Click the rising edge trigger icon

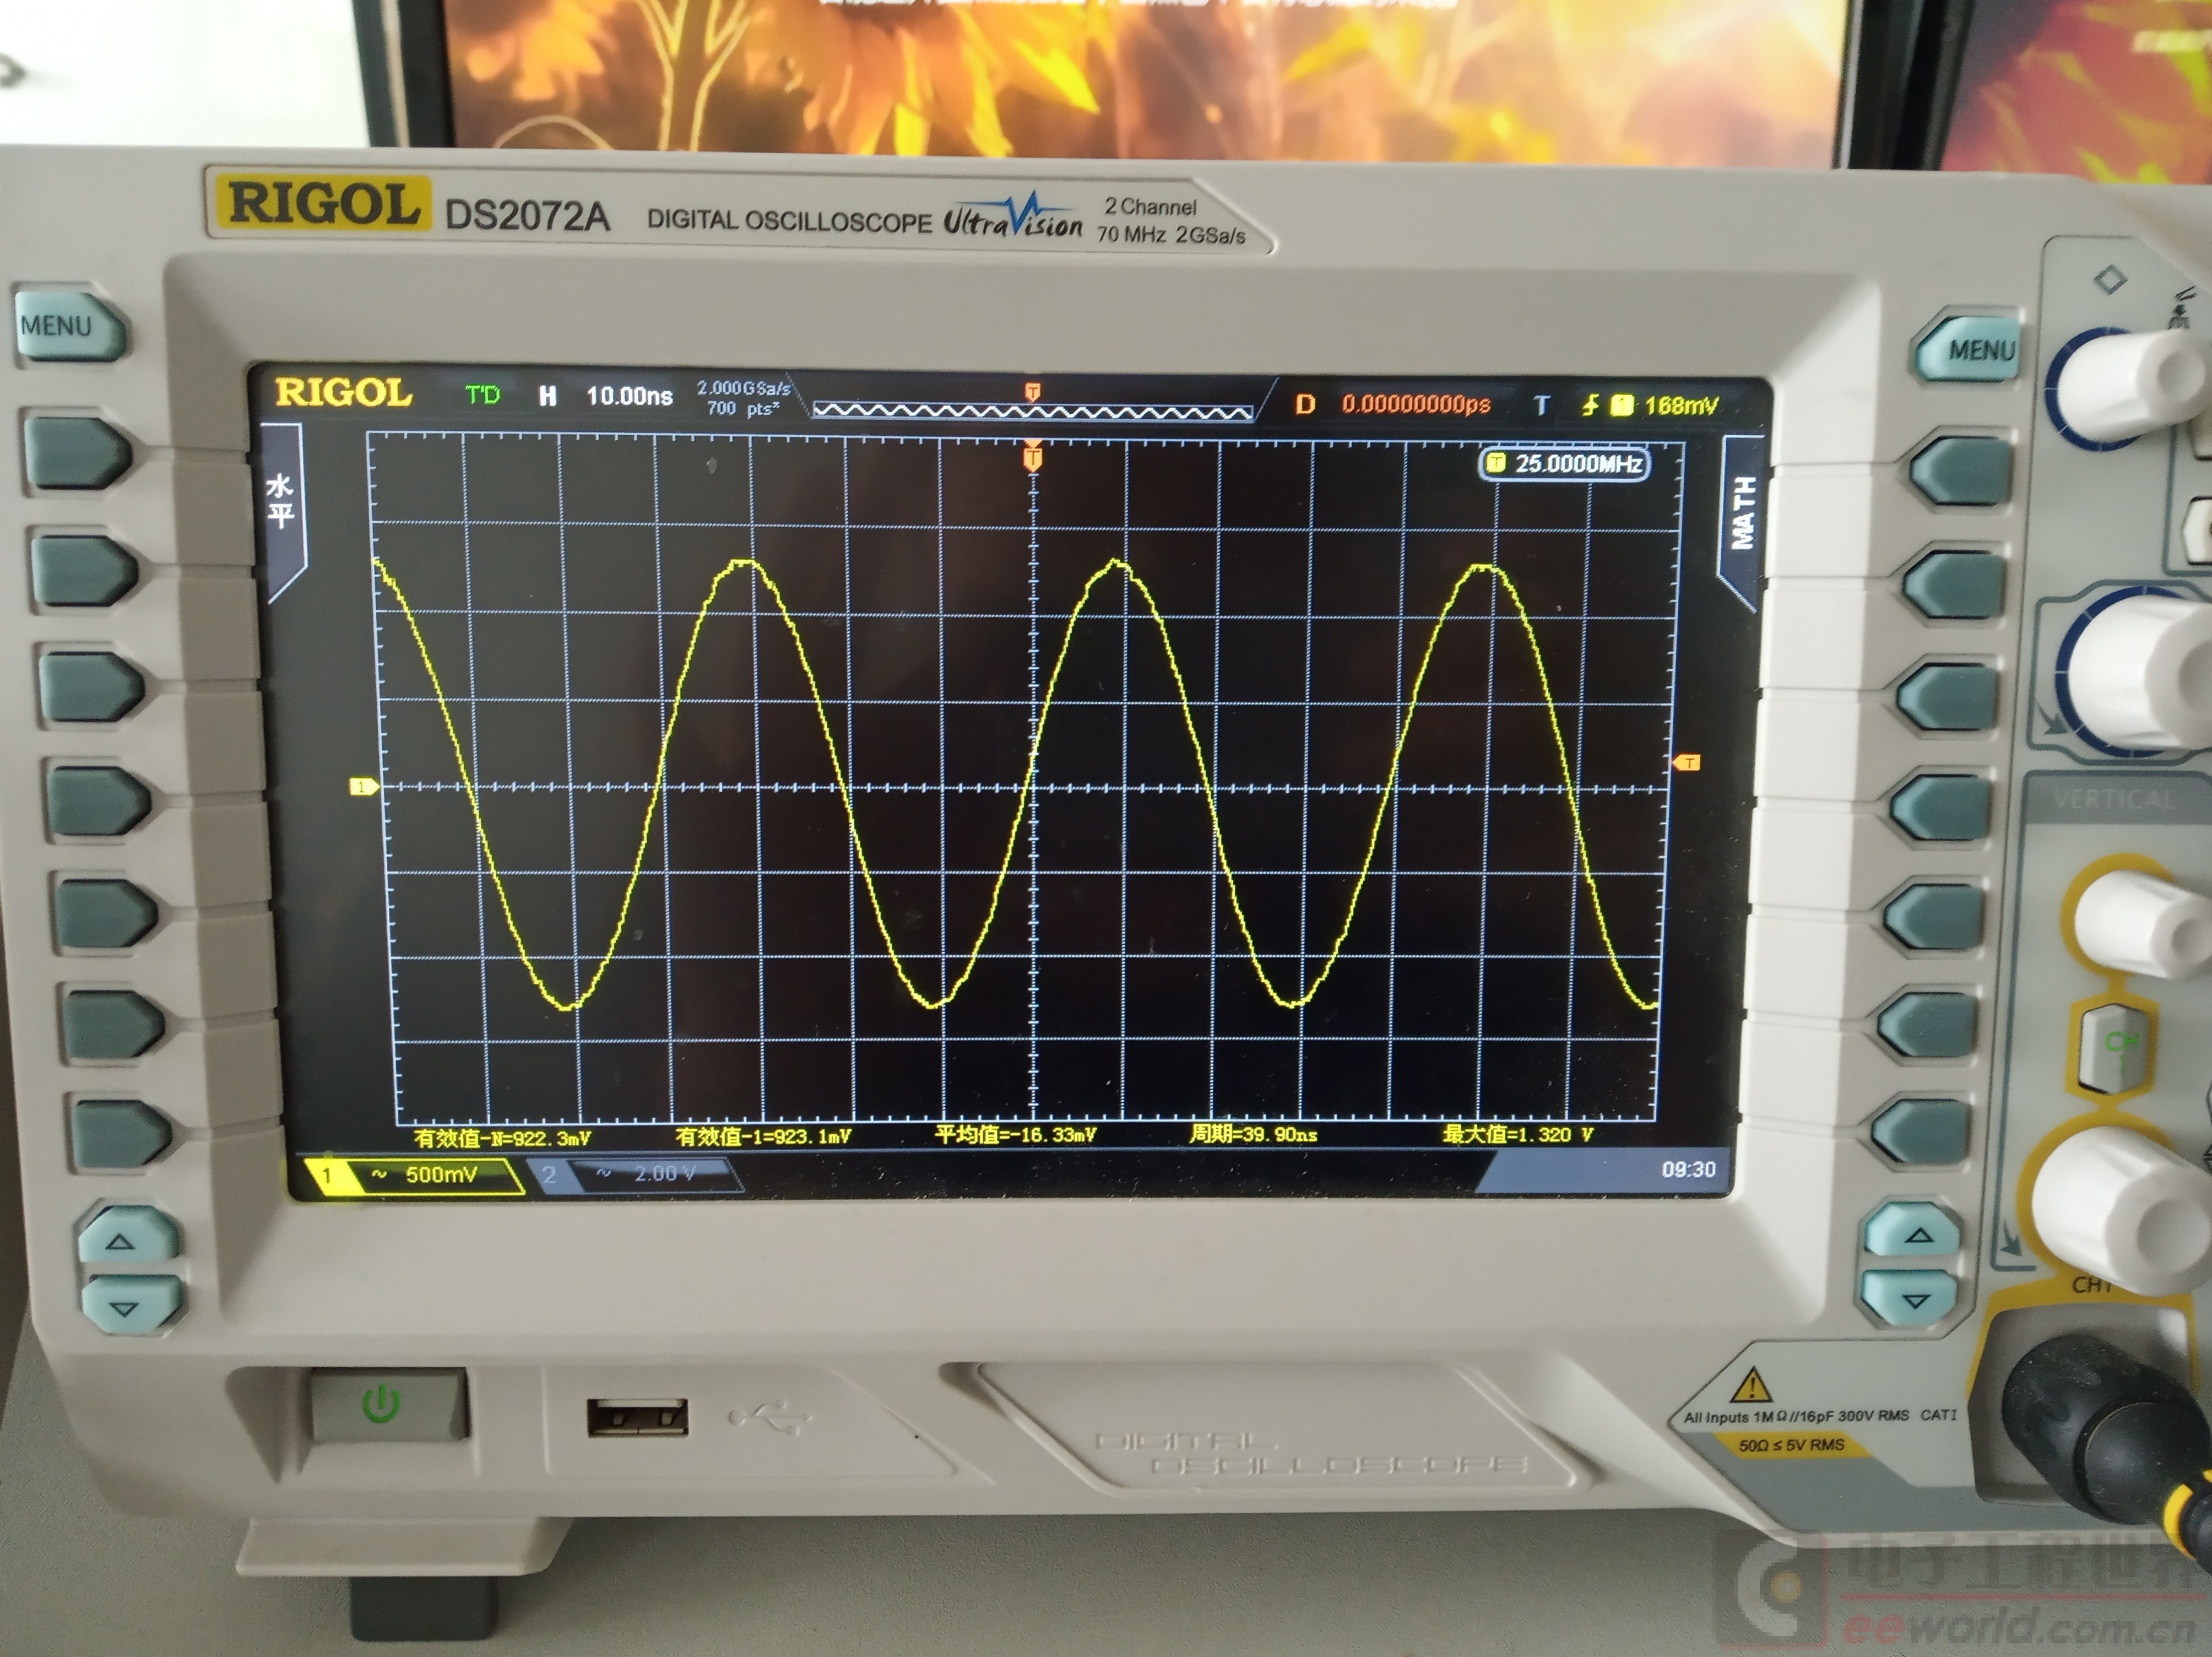pyautogui.click(x=1590, y=405)
